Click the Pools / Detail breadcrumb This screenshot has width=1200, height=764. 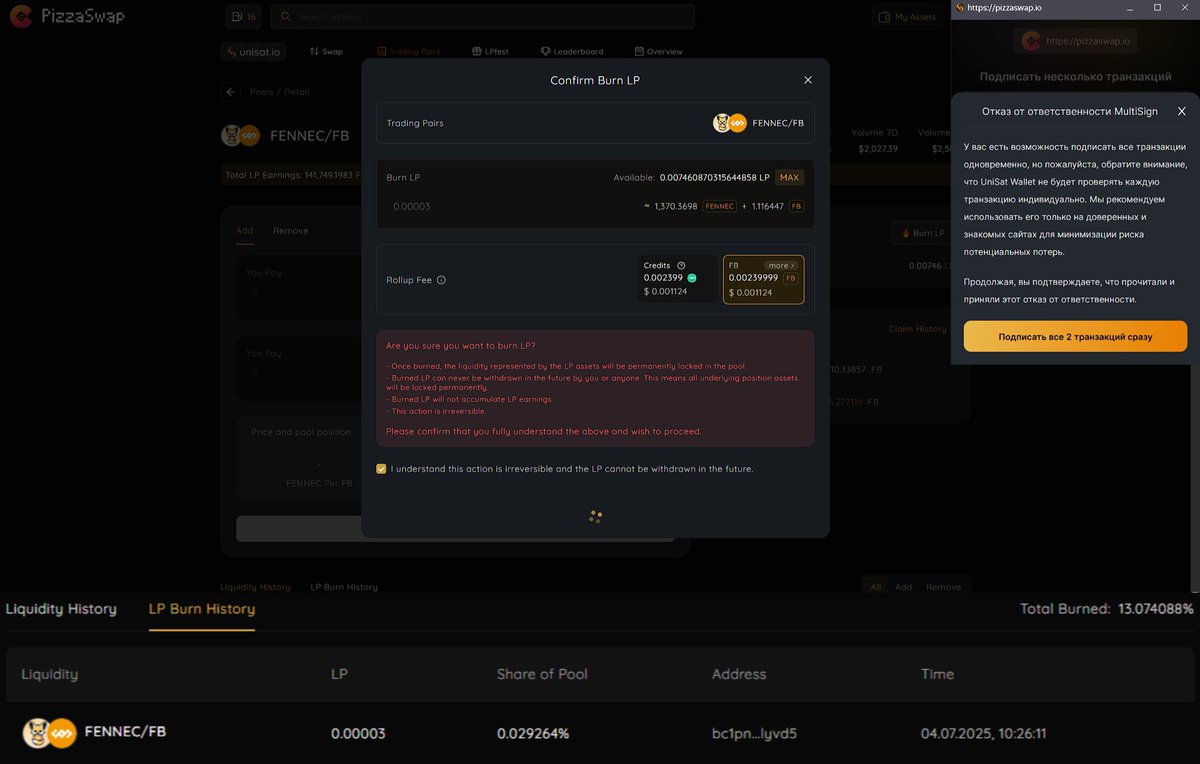coord(279,92)
